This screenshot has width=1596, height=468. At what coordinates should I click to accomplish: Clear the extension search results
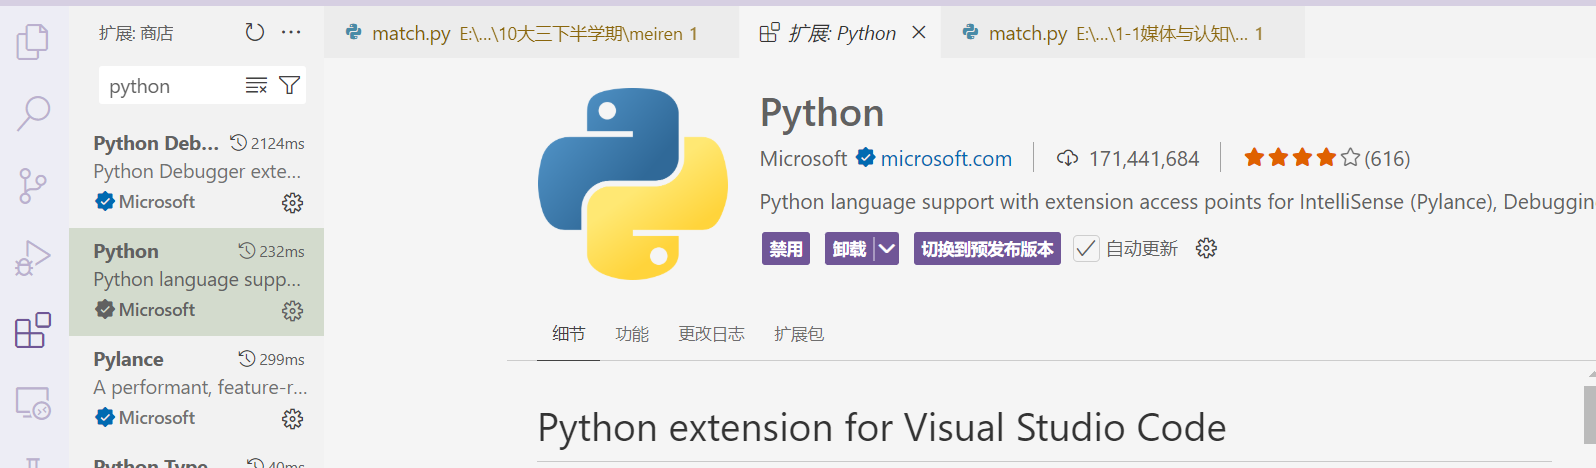(x=257, y=86)
